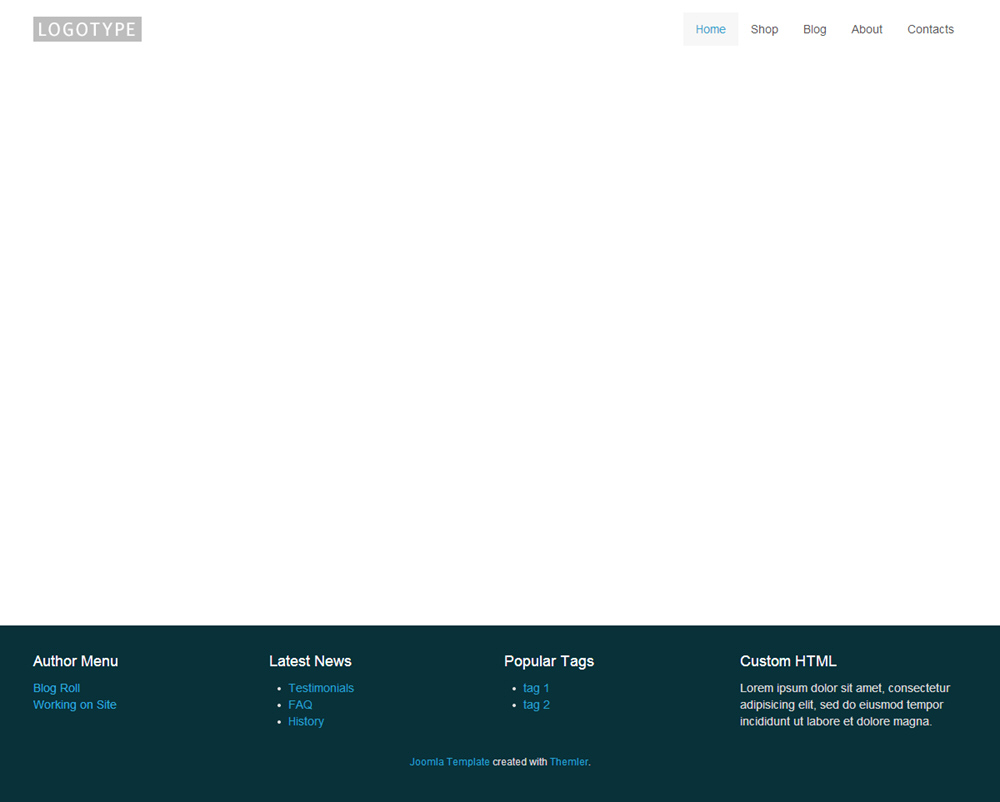Select About in the top menu
Screen dimensions: 1000x802
coord(866,29)
